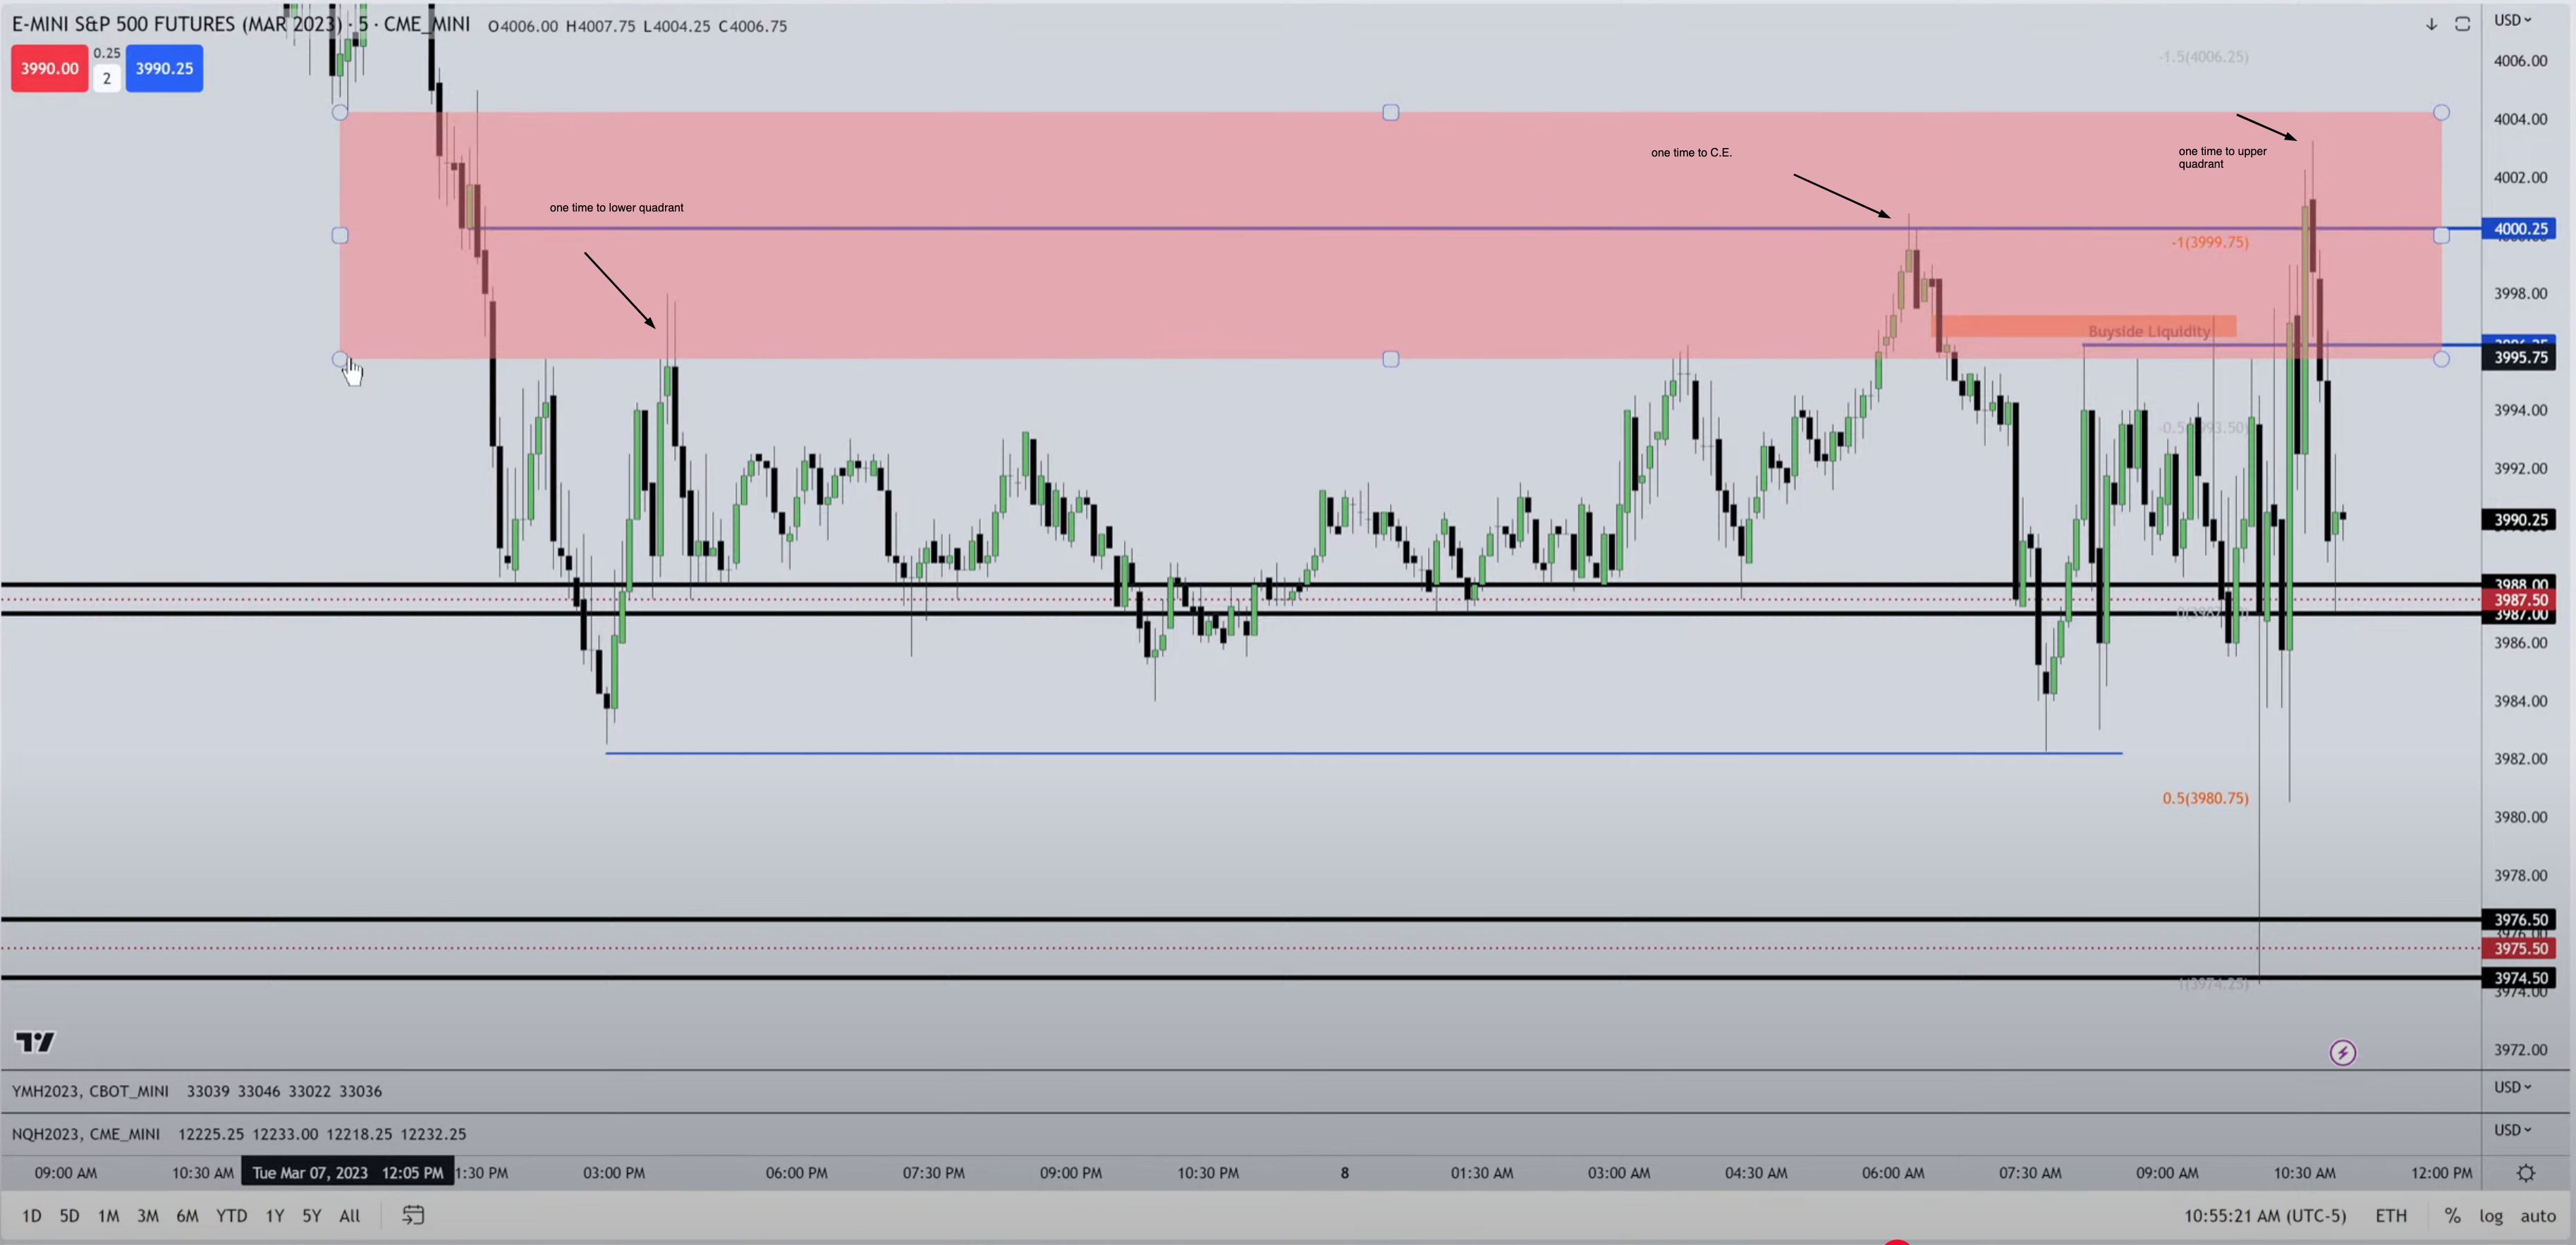Select the All time range
This screenshot has height=1245, width=2576.
(349, 1216)
